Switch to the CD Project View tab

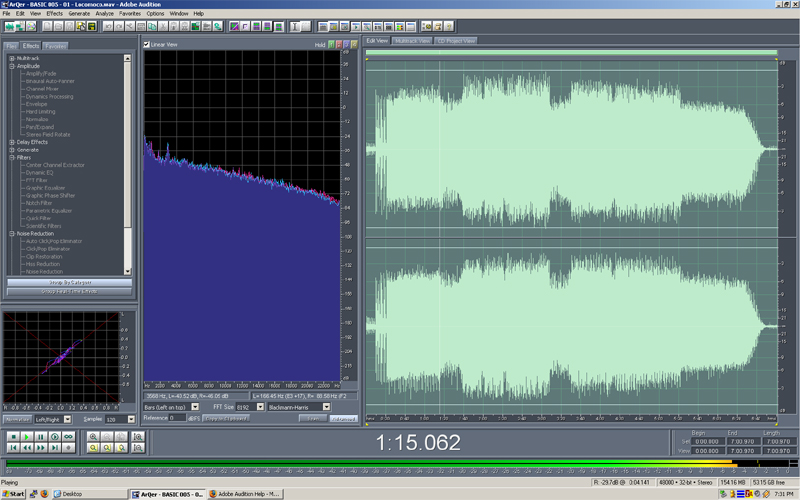click(456, 41)
